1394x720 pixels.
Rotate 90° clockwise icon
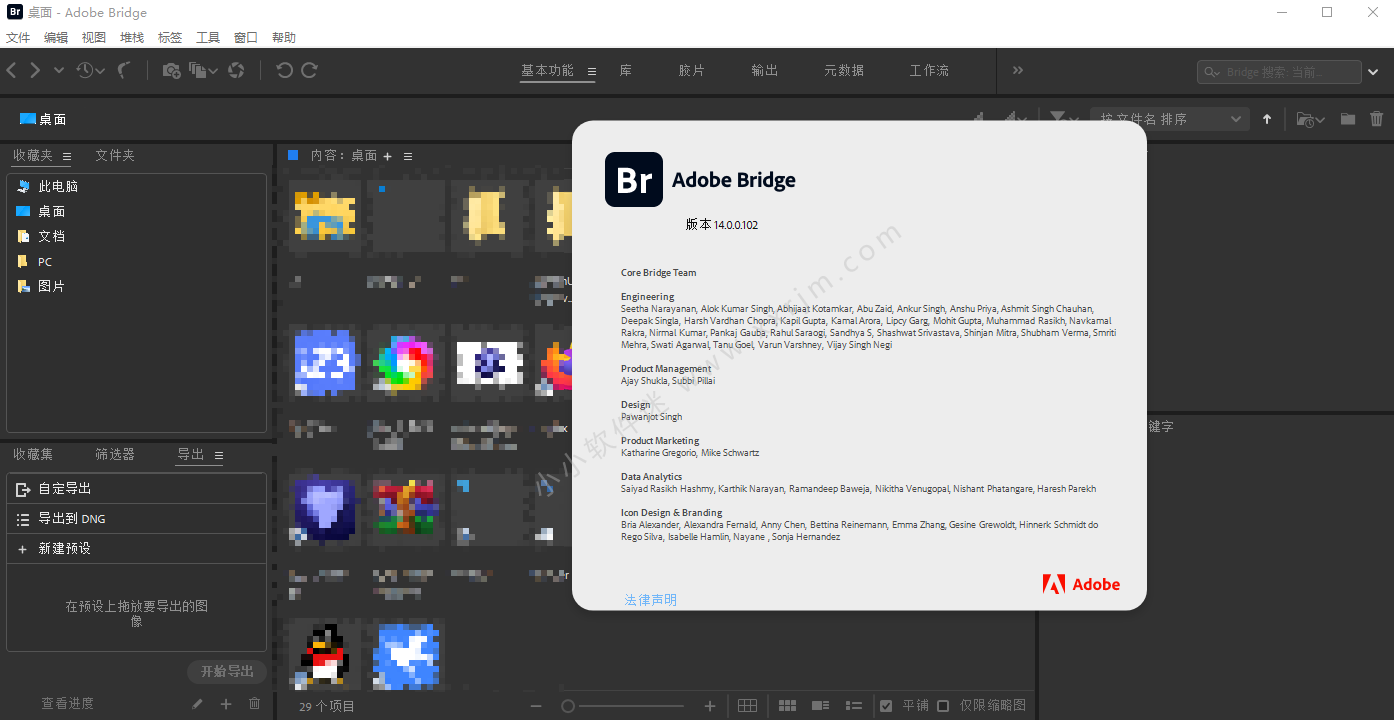coord(310,70)
